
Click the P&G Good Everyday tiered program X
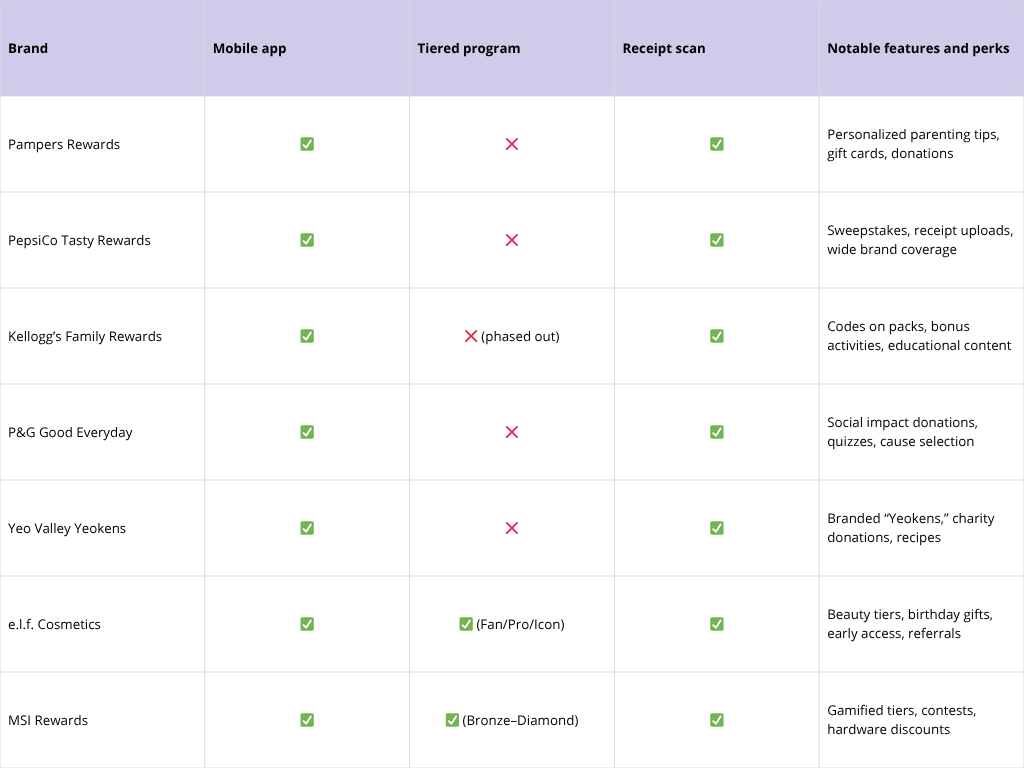(x=512, y=432)
